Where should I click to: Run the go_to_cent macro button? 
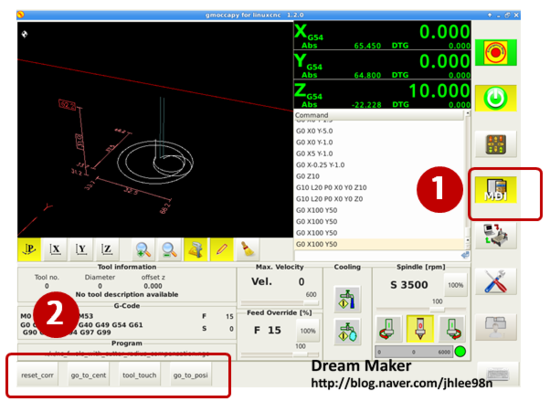tap(88, 376)
